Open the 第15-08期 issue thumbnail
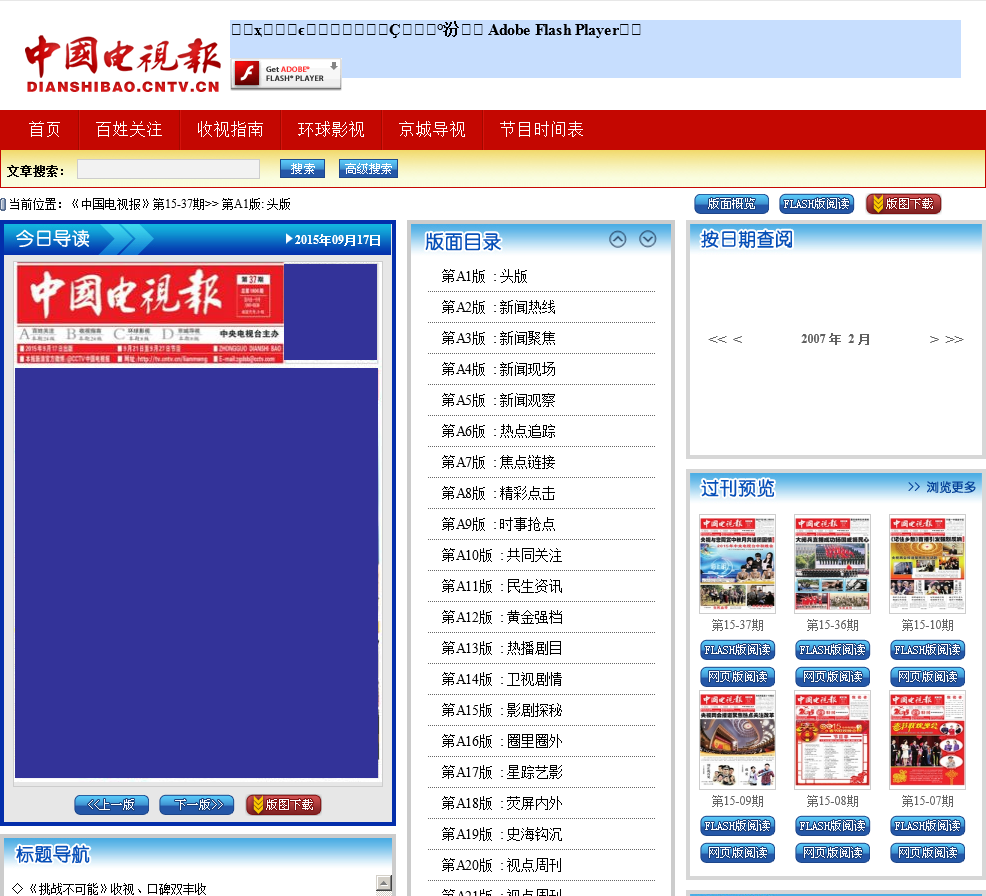986x896 pixels. [833, 739]
